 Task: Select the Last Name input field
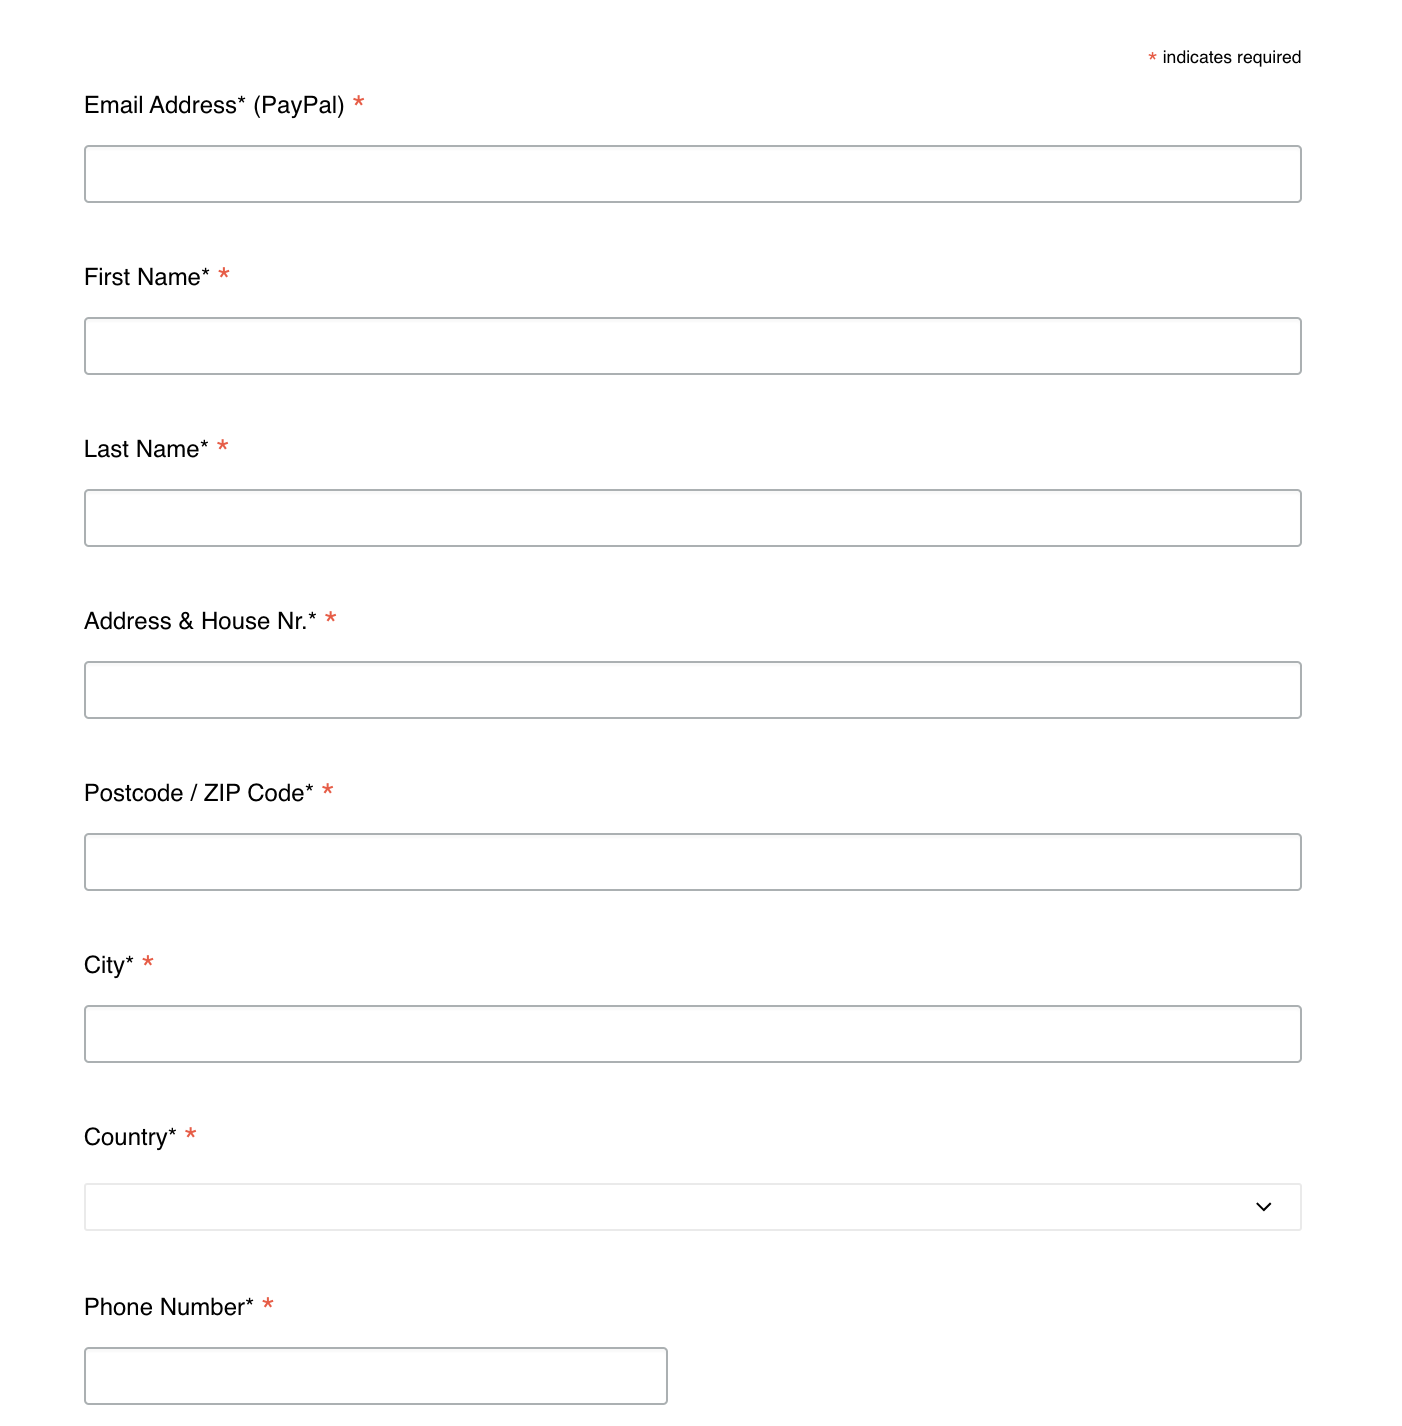692,518
